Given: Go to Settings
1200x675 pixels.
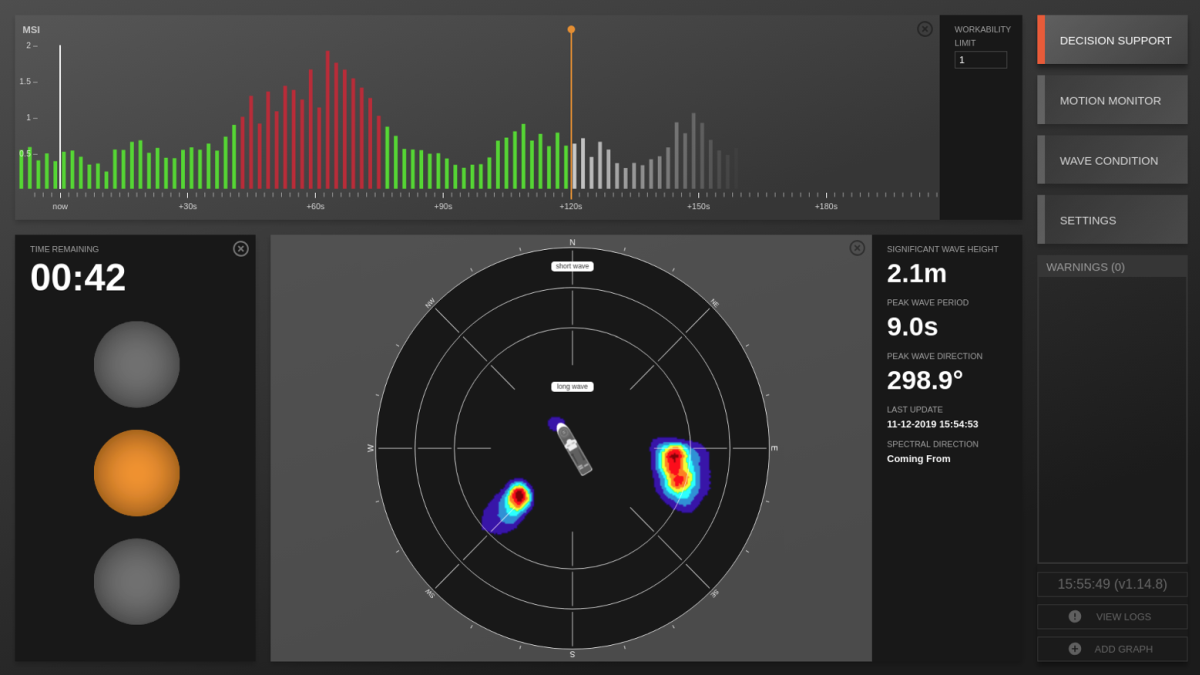Looking at the screenshot, I should click(x=1114, y=220).
